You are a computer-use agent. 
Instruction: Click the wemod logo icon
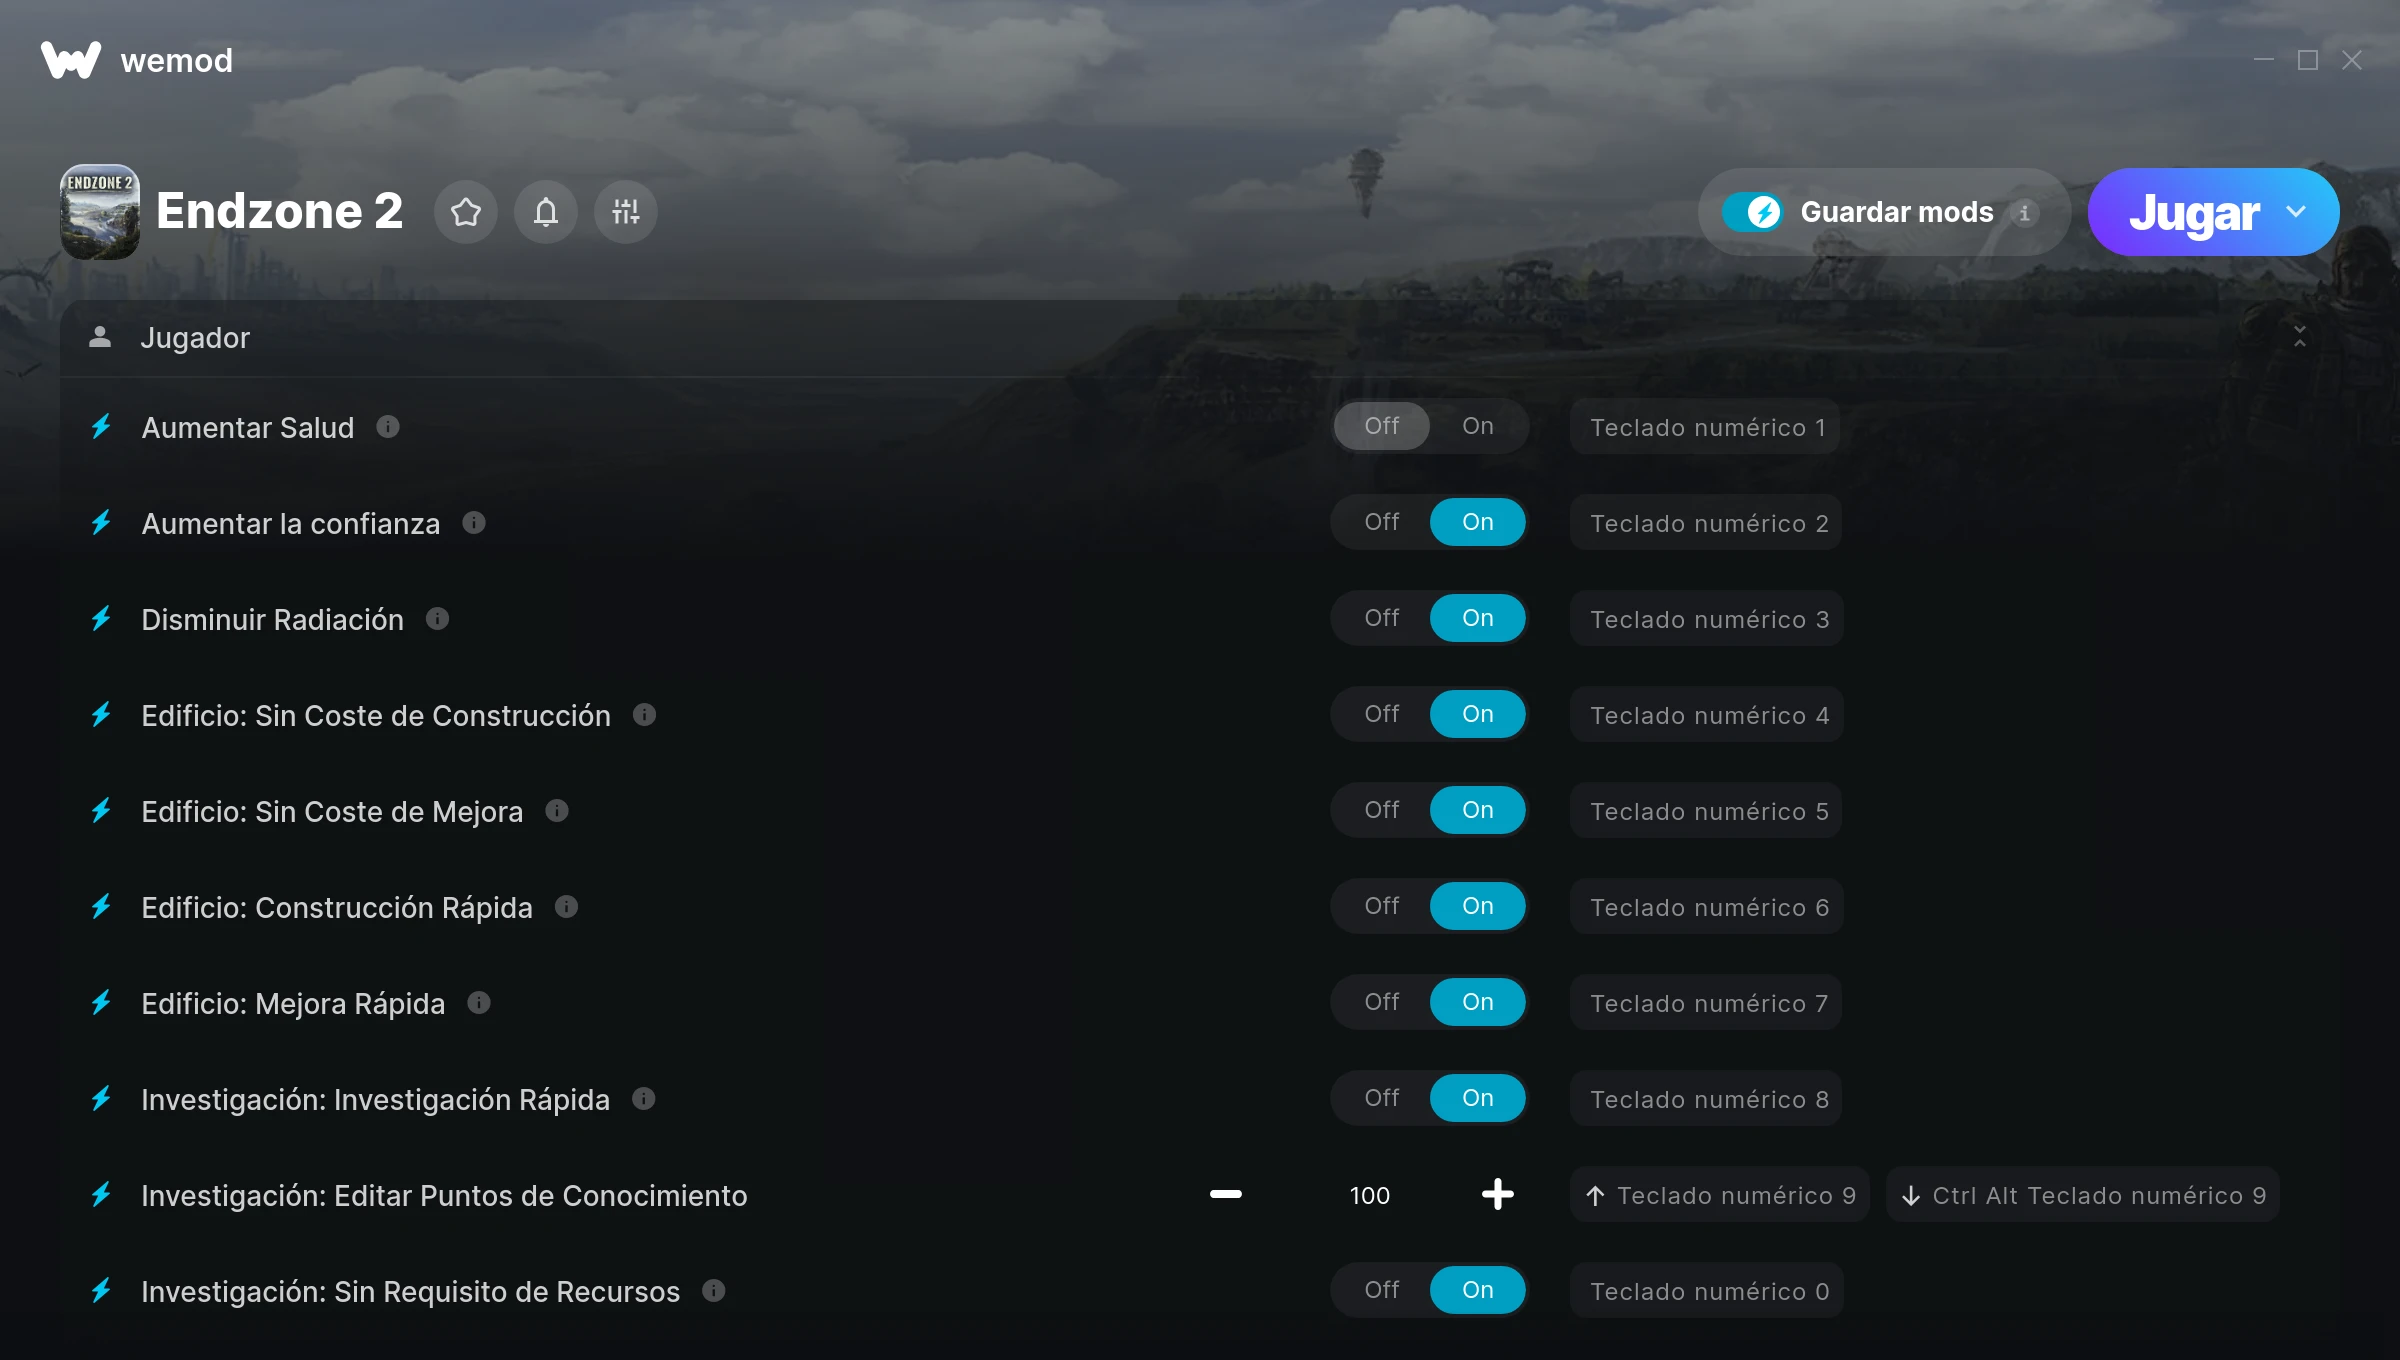tap(71, 60)
